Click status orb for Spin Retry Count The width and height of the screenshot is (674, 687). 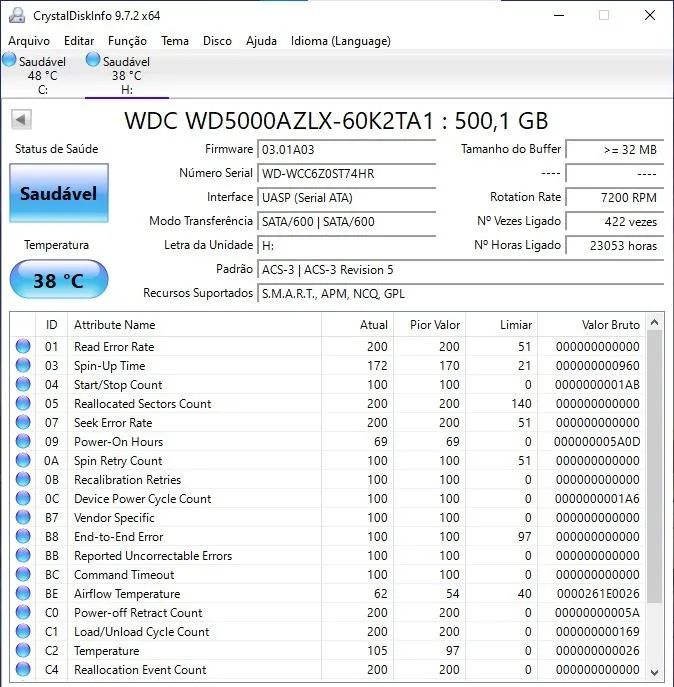pos(23,460)
